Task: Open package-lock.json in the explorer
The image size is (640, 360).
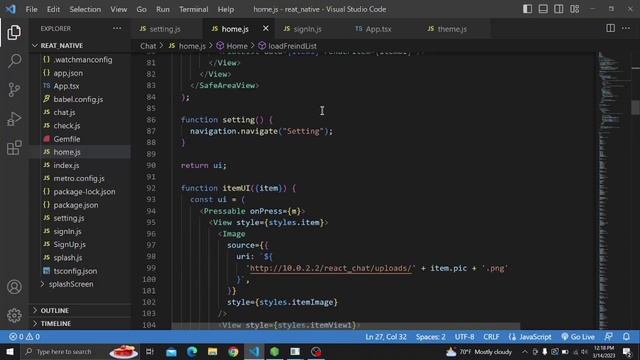Action: (x=80, y=191)
